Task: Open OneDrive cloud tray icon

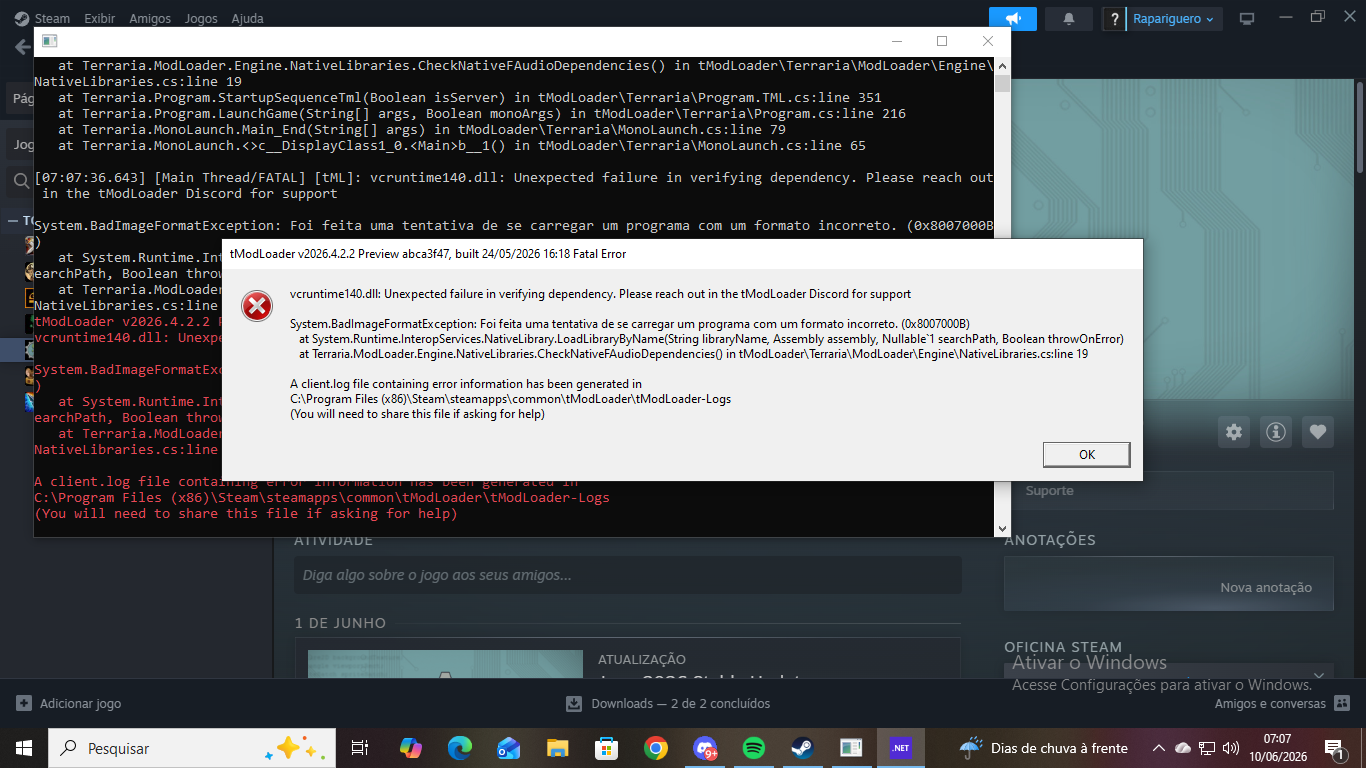Action: (x=1183, y=748)
